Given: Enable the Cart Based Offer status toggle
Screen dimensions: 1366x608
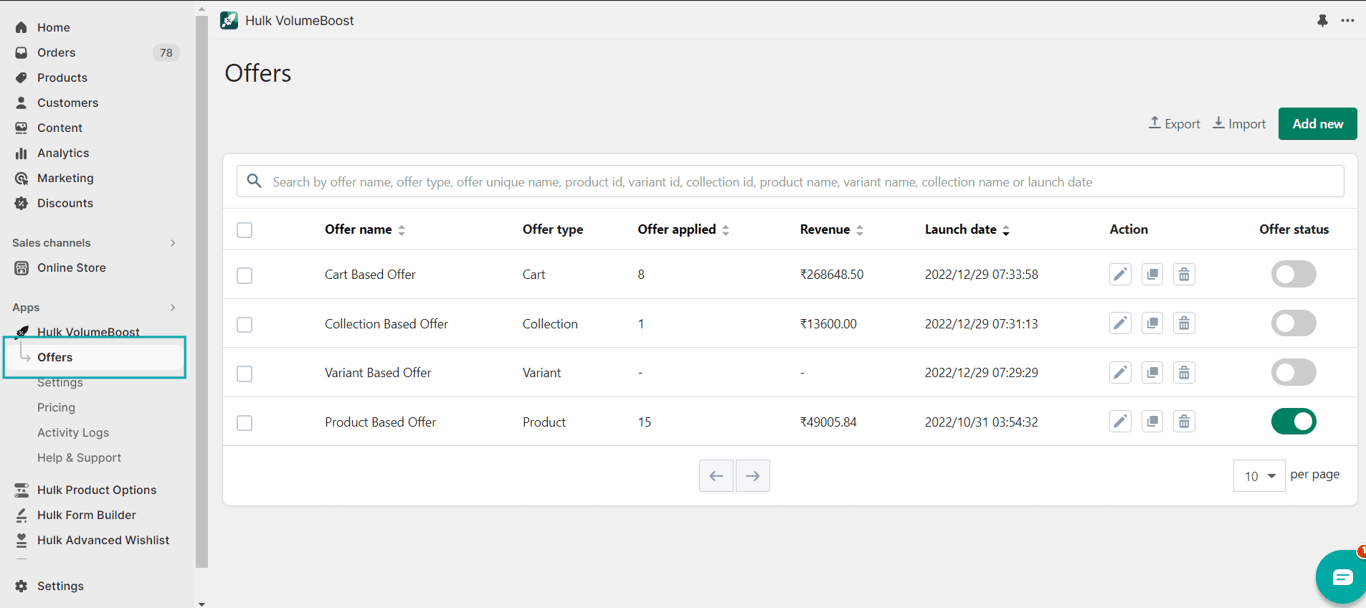Looking at the screenshot, I should (x=1293, y=274).
